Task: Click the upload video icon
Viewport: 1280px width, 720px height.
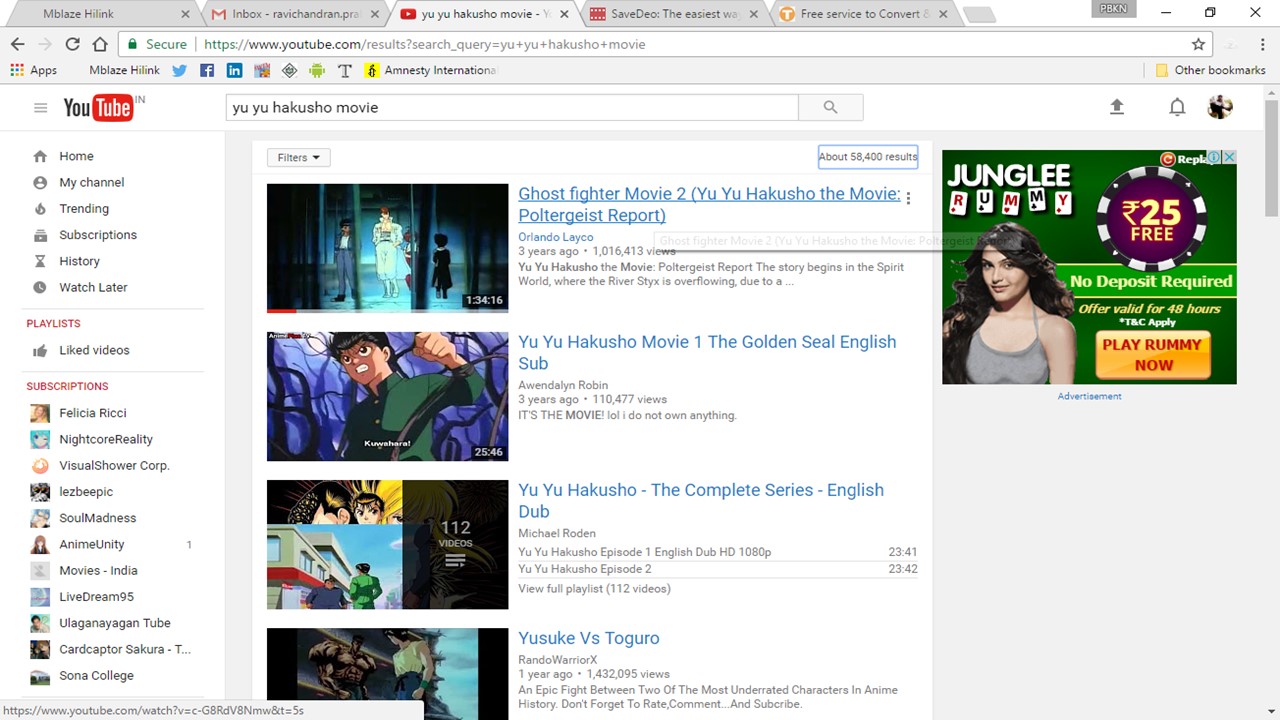Action: point(1117,107)
